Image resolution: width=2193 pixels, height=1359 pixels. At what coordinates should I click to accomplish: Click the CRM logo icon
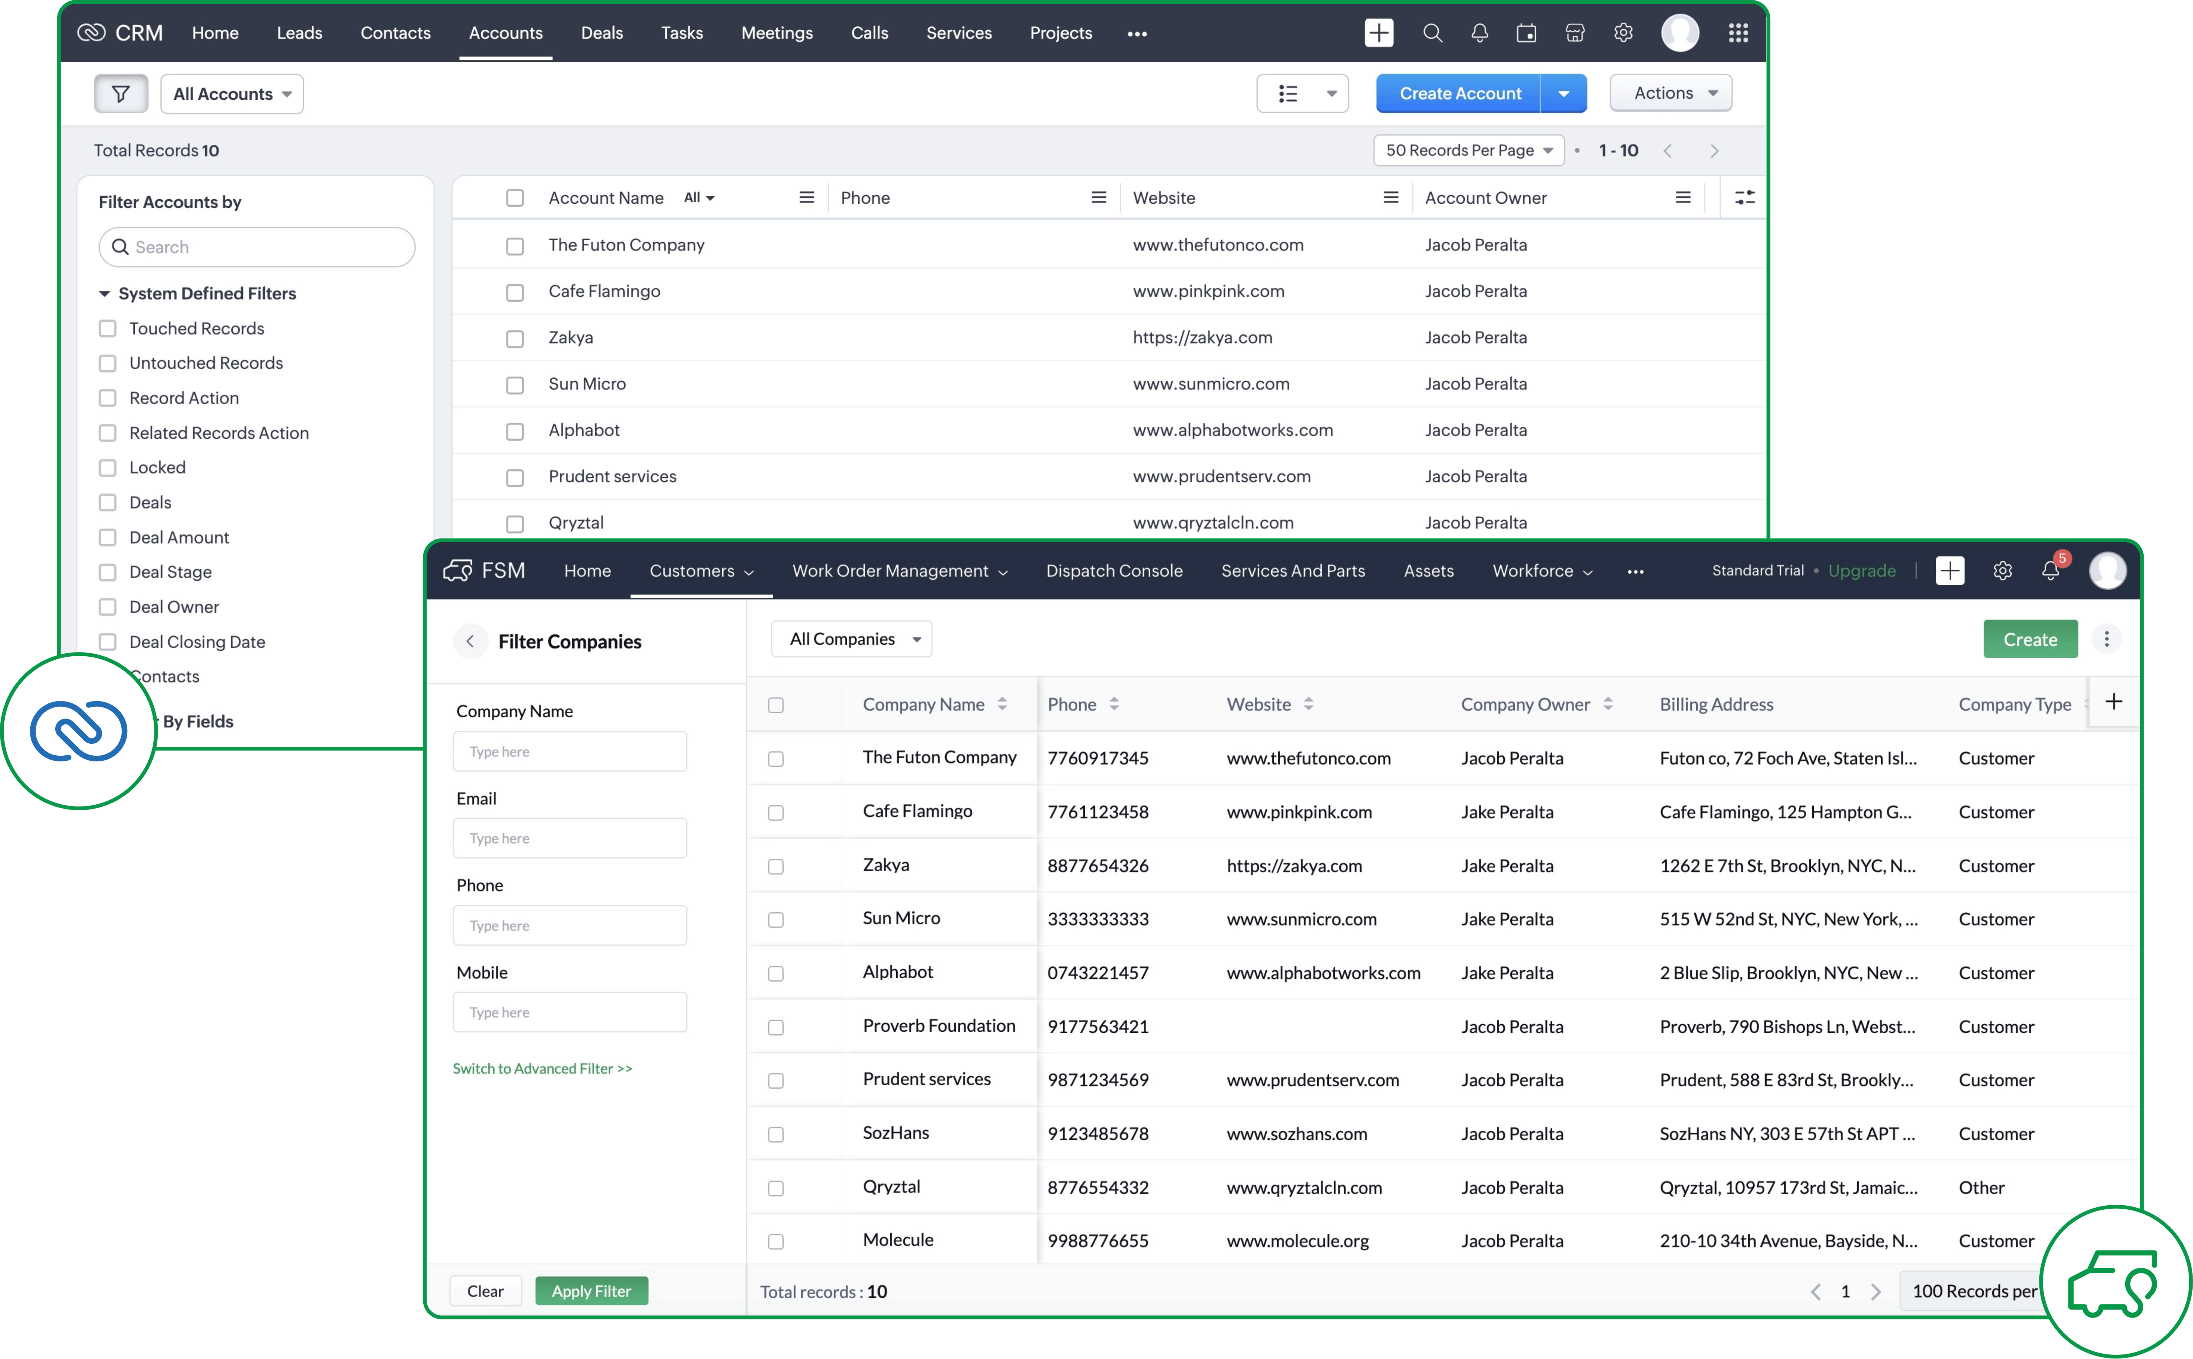pyautogui.click(x=91, y=33)
